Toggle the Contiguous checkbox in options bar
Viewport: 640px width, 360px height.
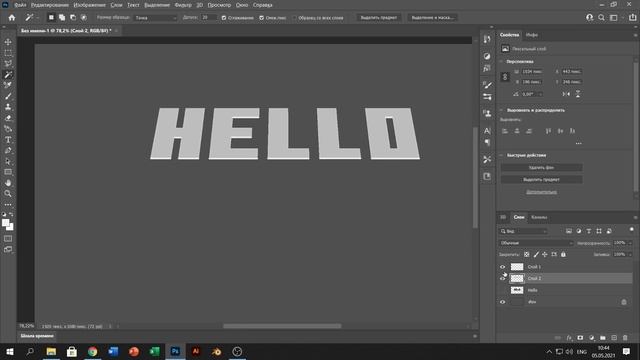point(262,18)
